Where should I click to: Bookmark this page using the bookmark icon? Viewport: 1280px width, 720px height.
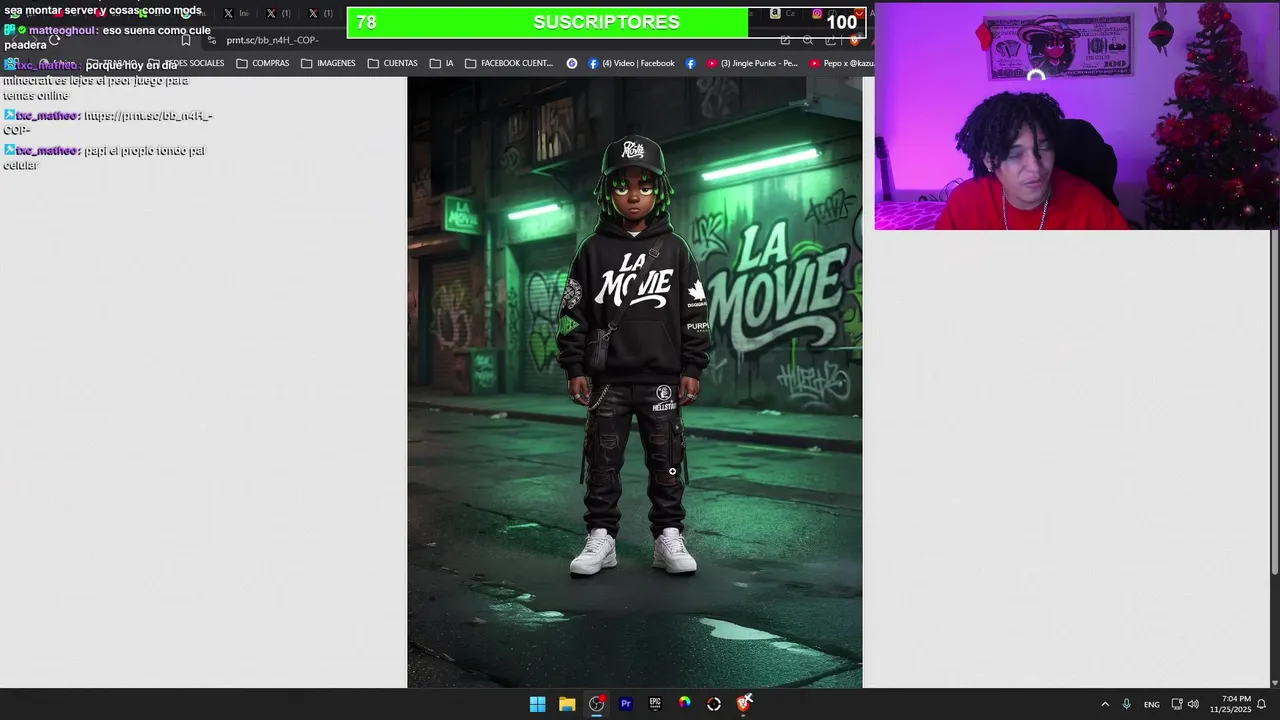[x=186, y=40]
